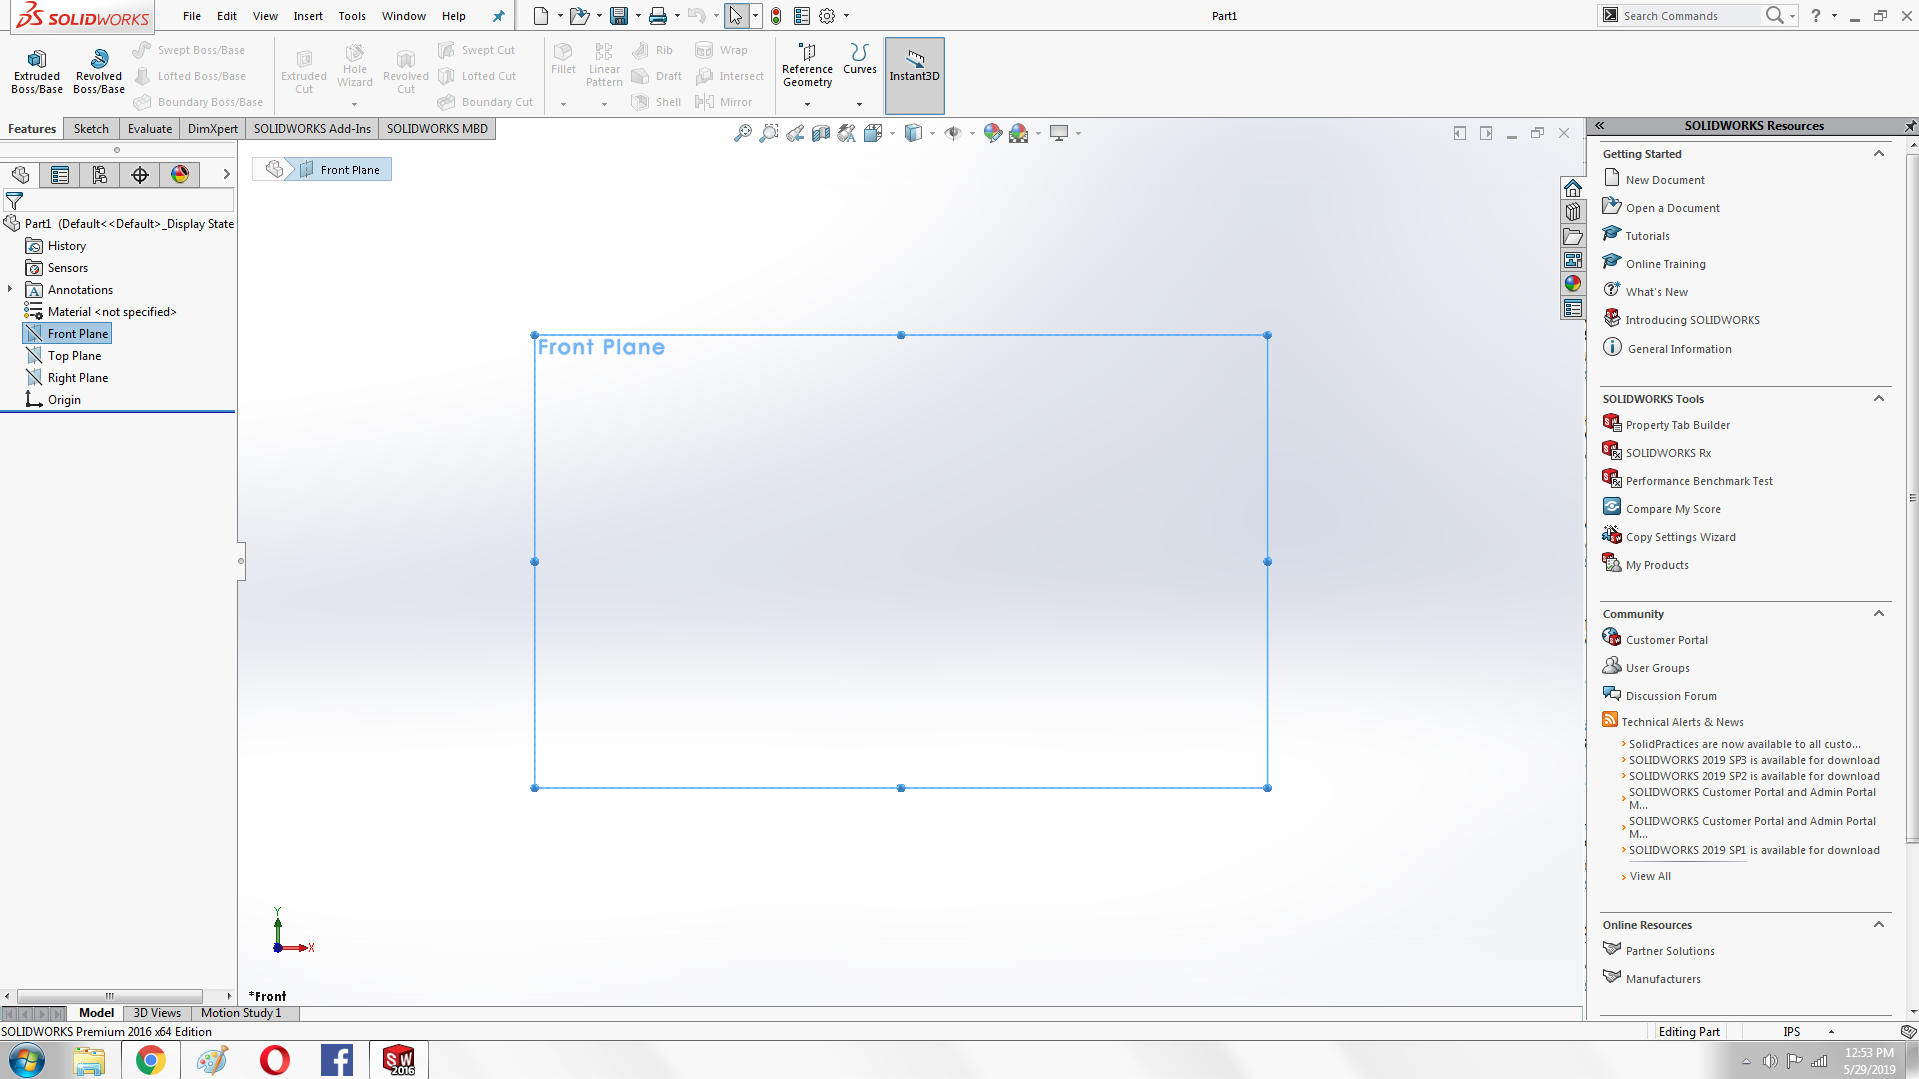Click View All alerts link

tap(1650, 876)
